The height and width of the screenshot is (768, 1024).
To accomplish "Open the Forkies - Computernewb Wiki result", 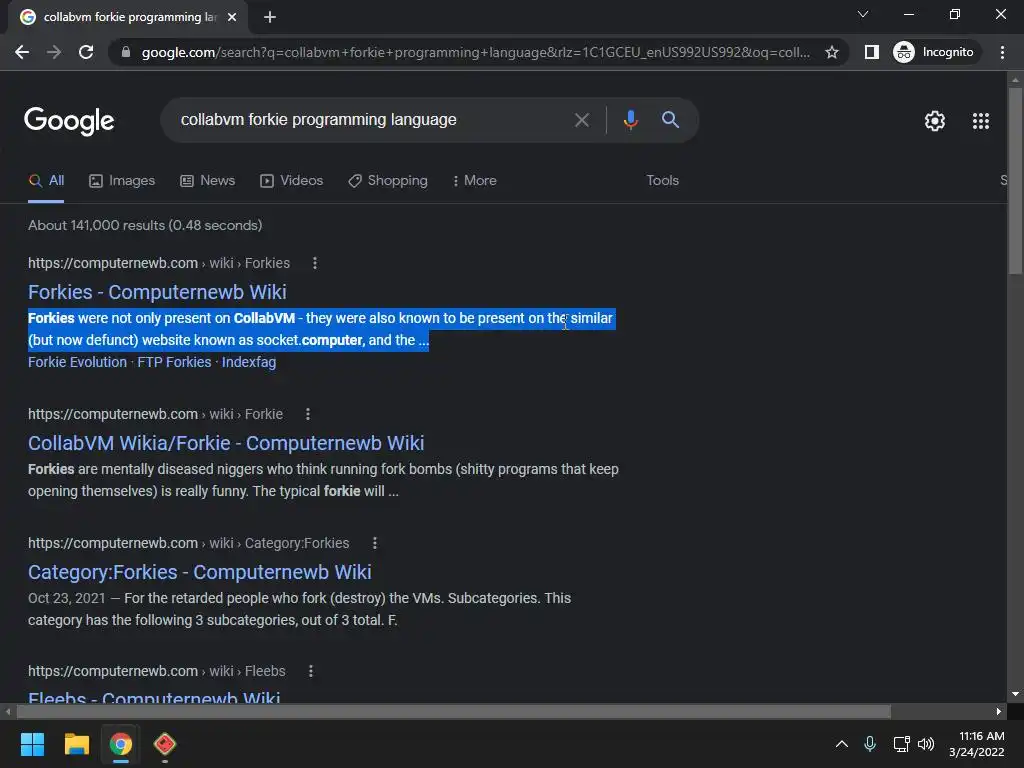I will 157,292.
